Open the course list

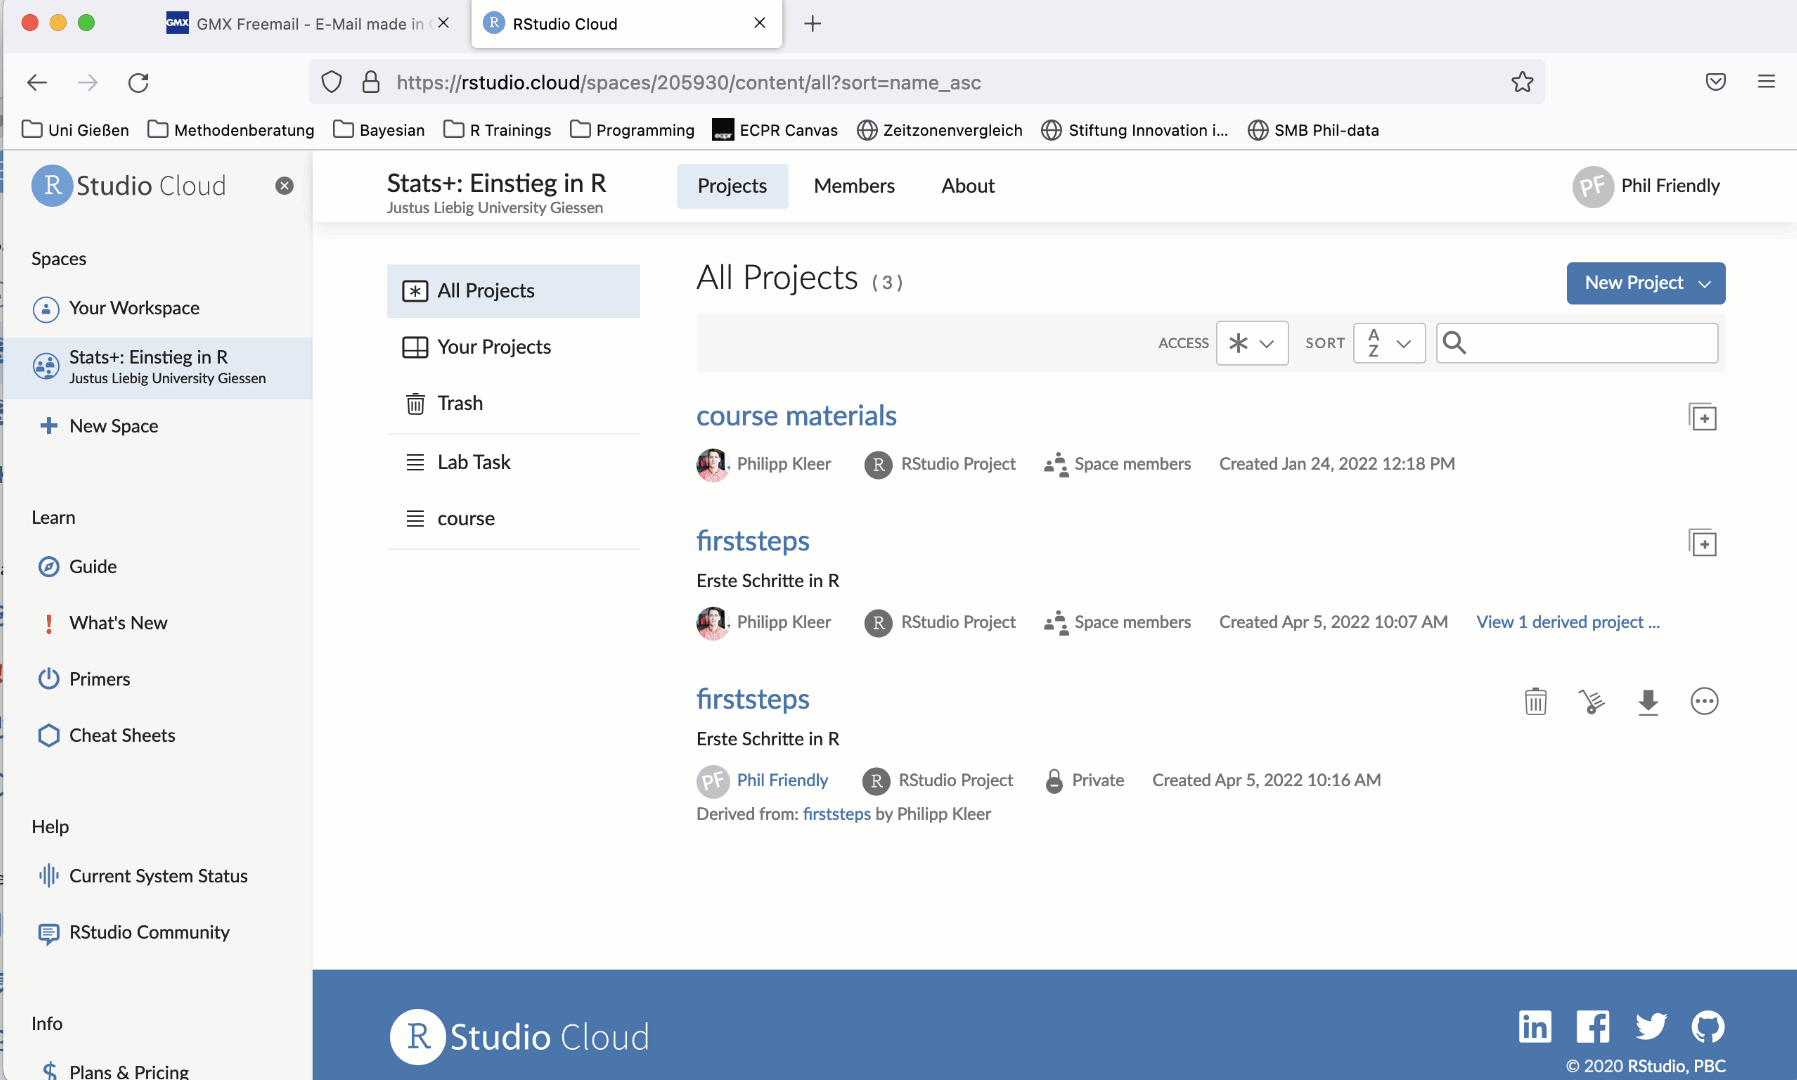tap(513, 518)
